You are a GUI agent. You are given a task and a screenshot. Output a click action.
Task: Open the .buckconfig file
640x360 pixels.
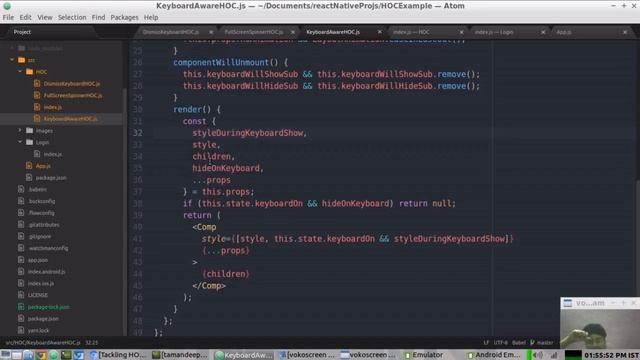pos(42,201)
